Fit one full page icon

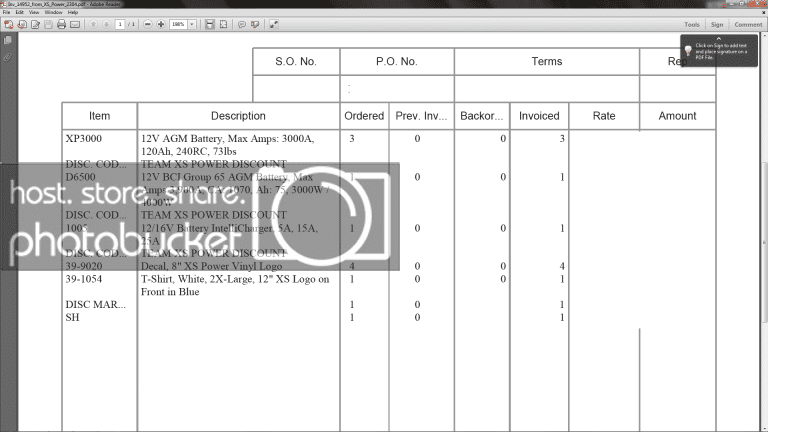[x=223, y=24]
